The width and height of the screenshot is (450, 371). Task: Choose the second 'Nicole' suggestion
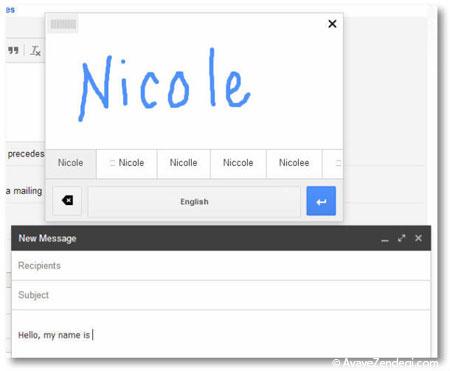tap(127, 163)
